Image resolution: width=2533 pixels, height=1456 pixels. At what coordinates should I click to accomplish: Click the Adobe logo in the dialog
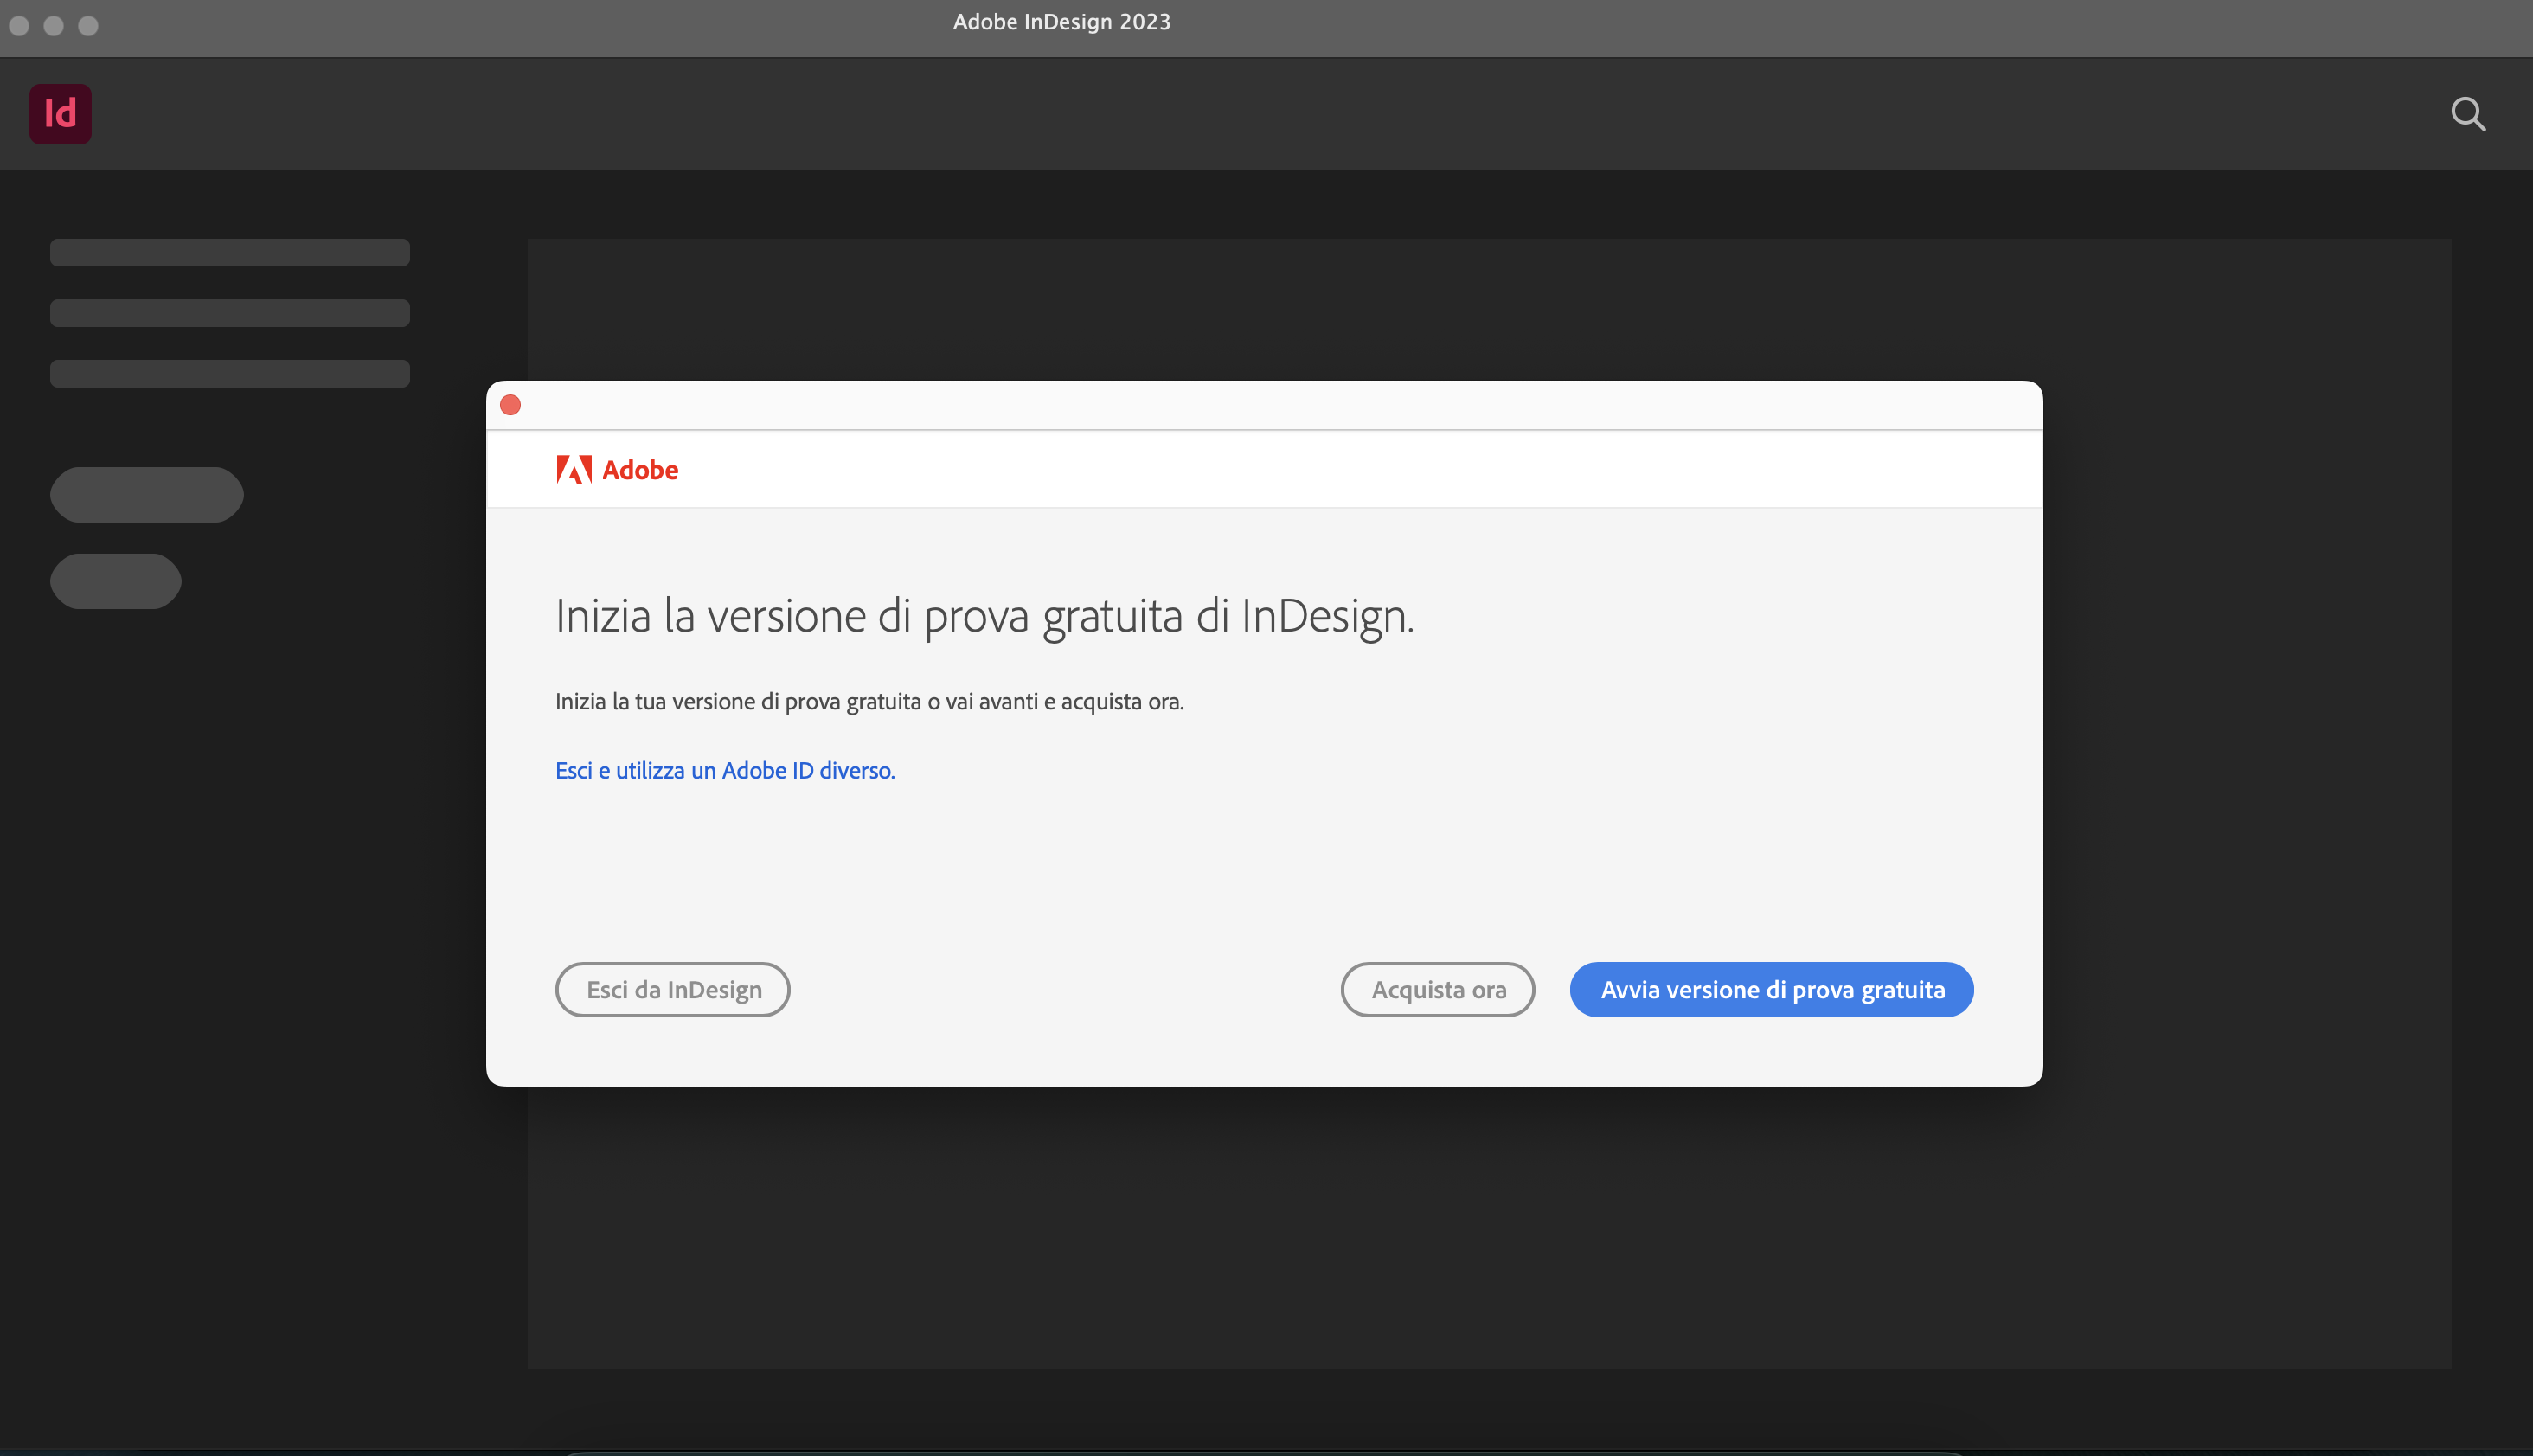tap(617, 470)
